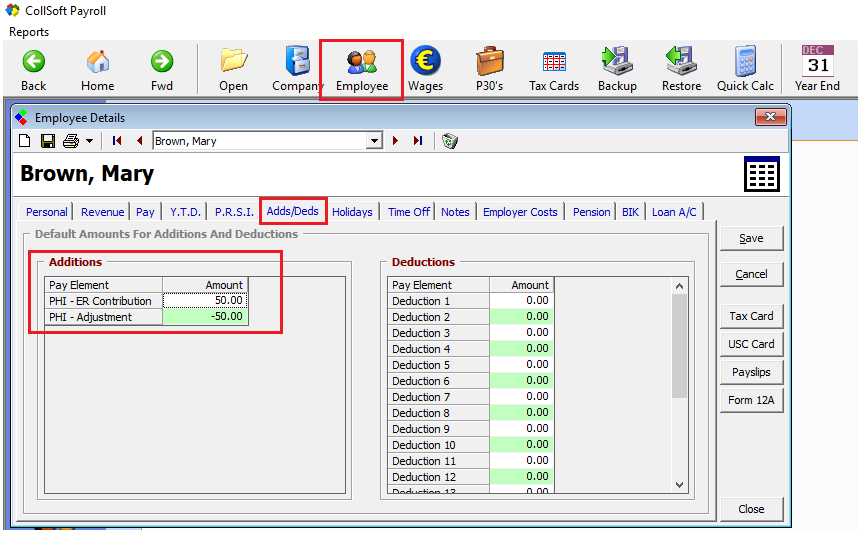Open the print options dropdown arrow
This screenshot has width=862, height=542.
(x=89, y=141)
